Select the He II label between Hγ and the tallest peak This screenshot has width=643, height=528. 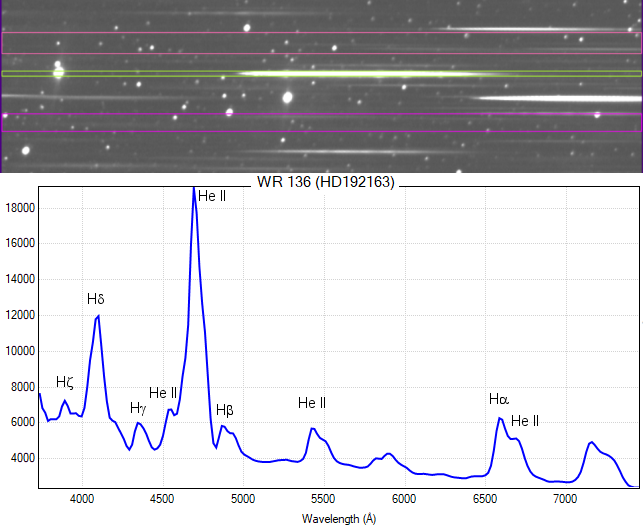pyautogui.click(x=163, y=393)
